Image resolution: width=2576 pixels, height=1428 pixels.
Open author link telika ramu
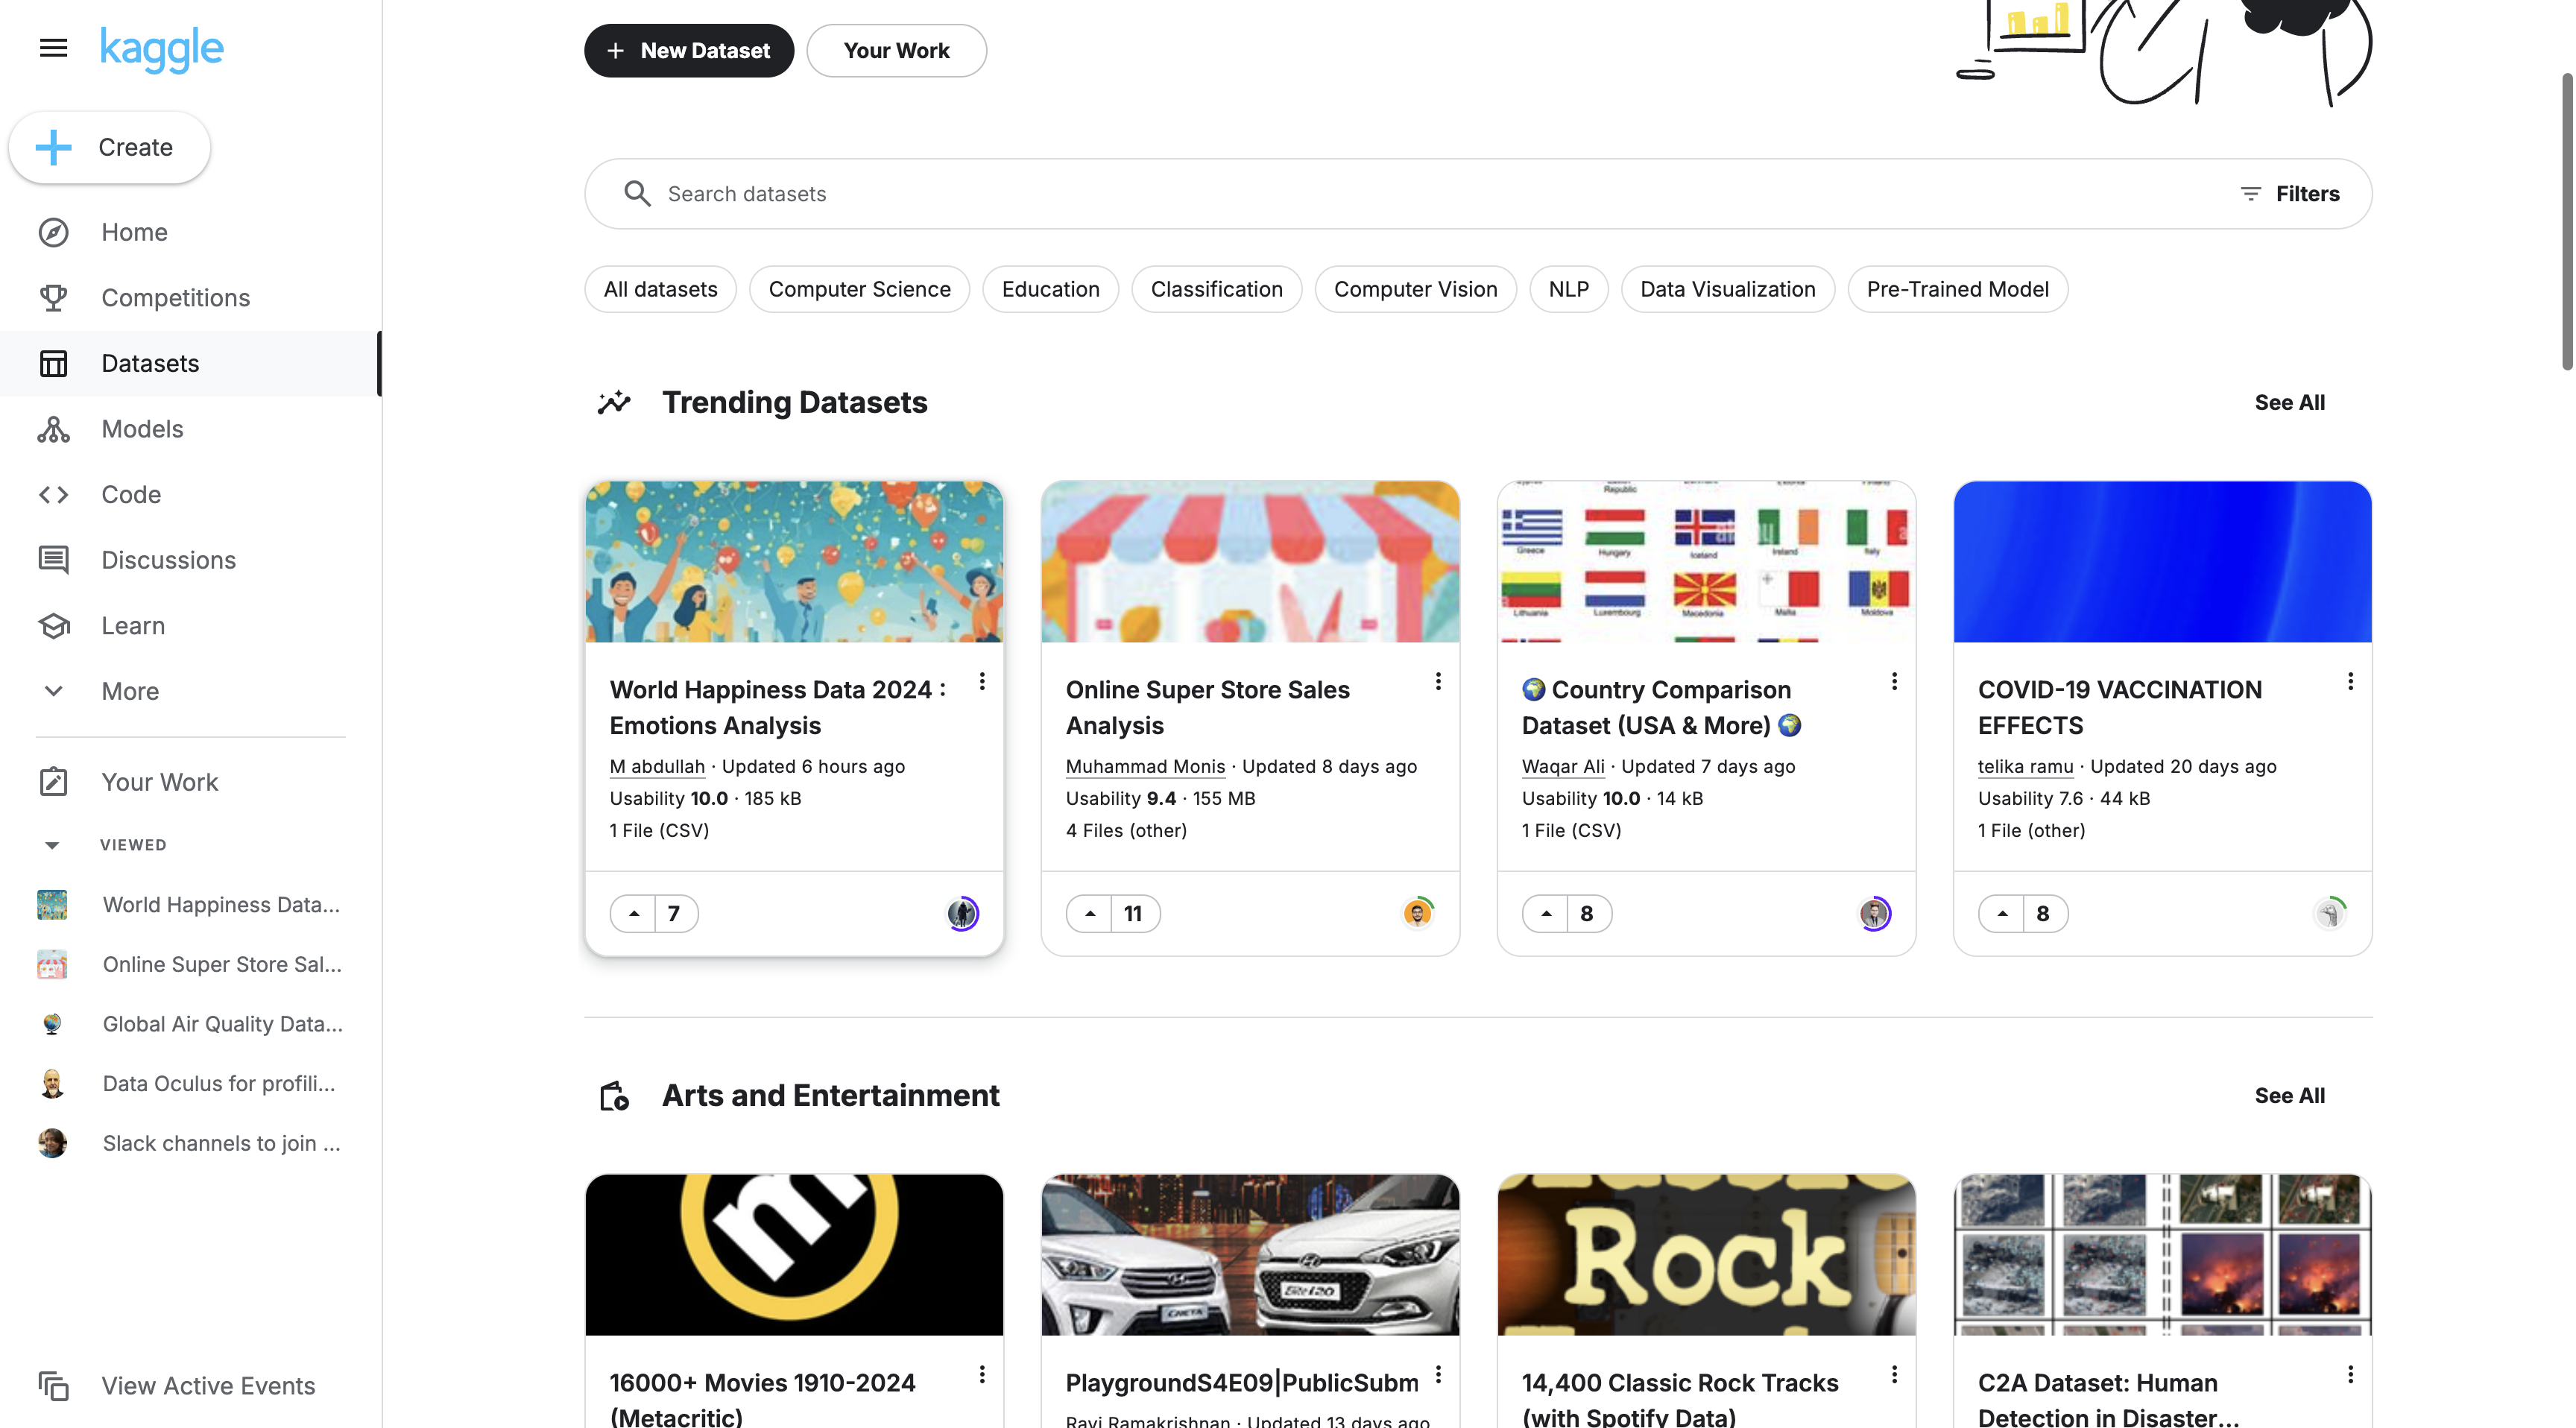(2025, 766)
